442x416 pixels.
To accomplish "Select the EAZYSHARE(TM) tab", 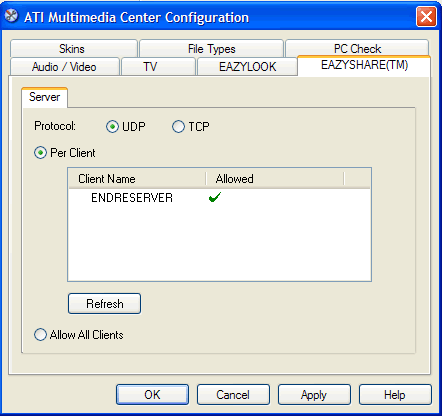I will [364, 65].
